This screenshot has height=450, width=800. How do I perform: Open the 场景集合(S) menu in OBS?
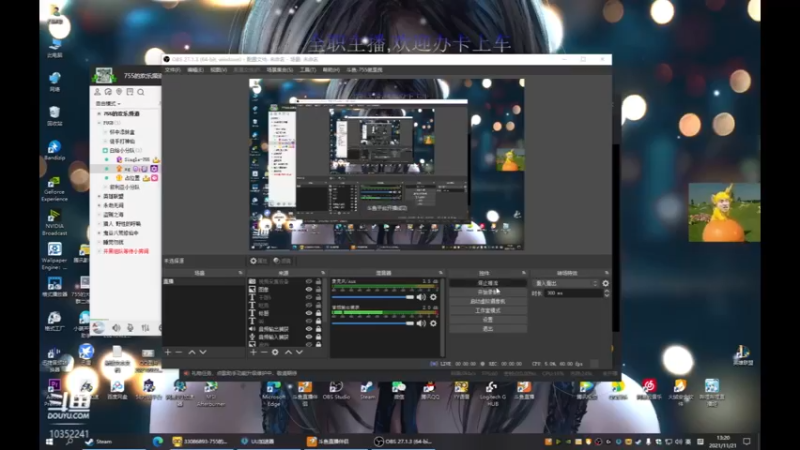tap(280, 70)
